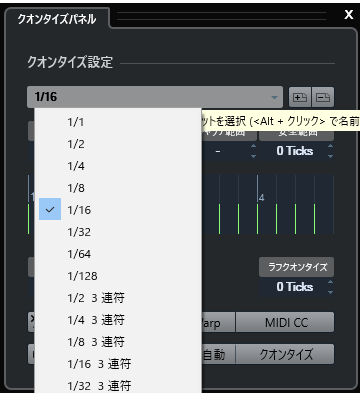Image resolution: width=360 pixels, height=393 pixels.
Task: Click the クオンタイズ apply button
Action: point(285,354)
